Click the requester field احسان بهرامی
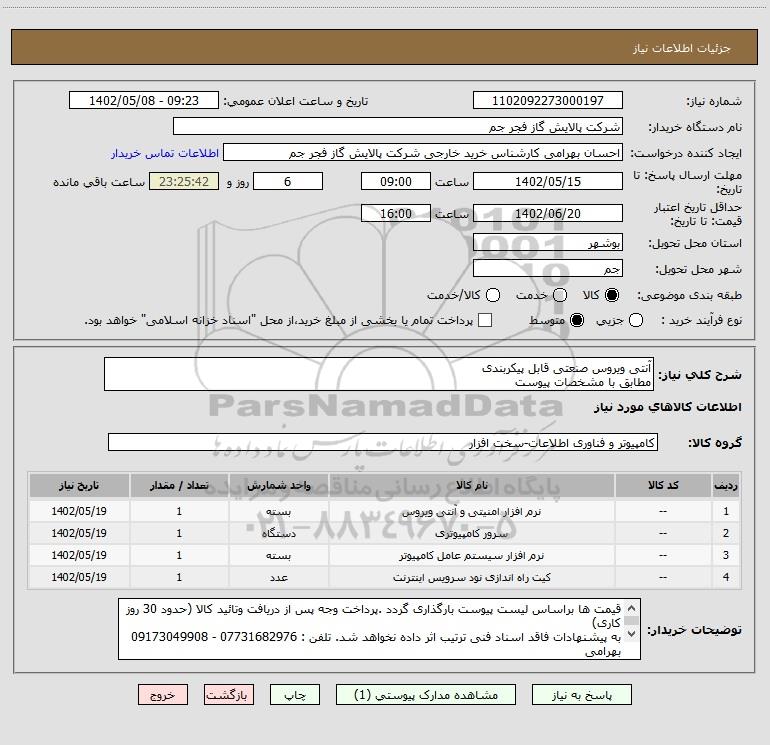770x745 pixels. coord(423,153)
